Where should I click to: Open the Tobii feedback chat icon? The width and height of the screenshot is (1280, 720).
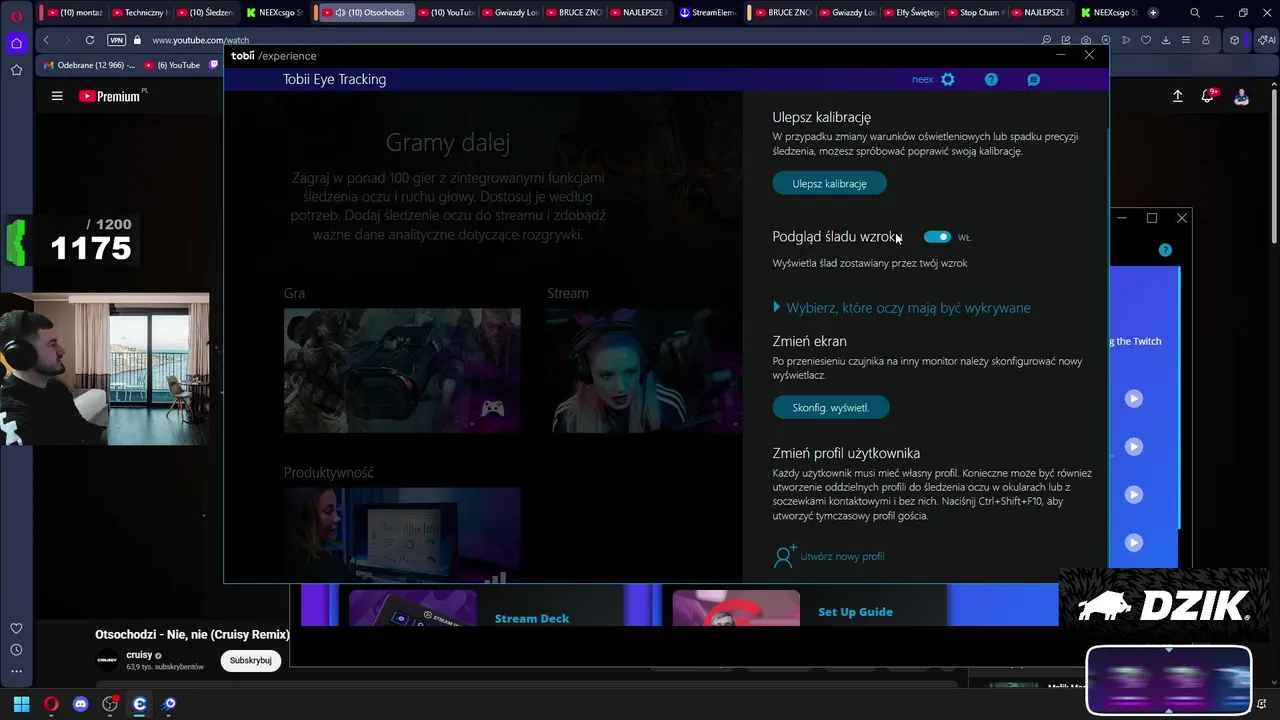pyautogui.click(x=1034, y=80)
